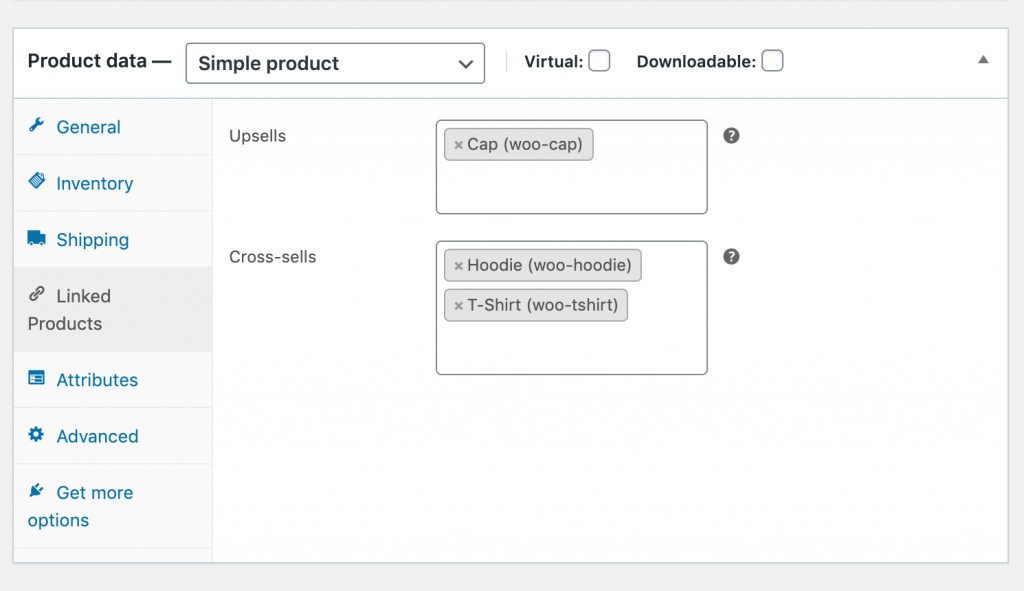Open the Advanced tab

tap(113, 436)
